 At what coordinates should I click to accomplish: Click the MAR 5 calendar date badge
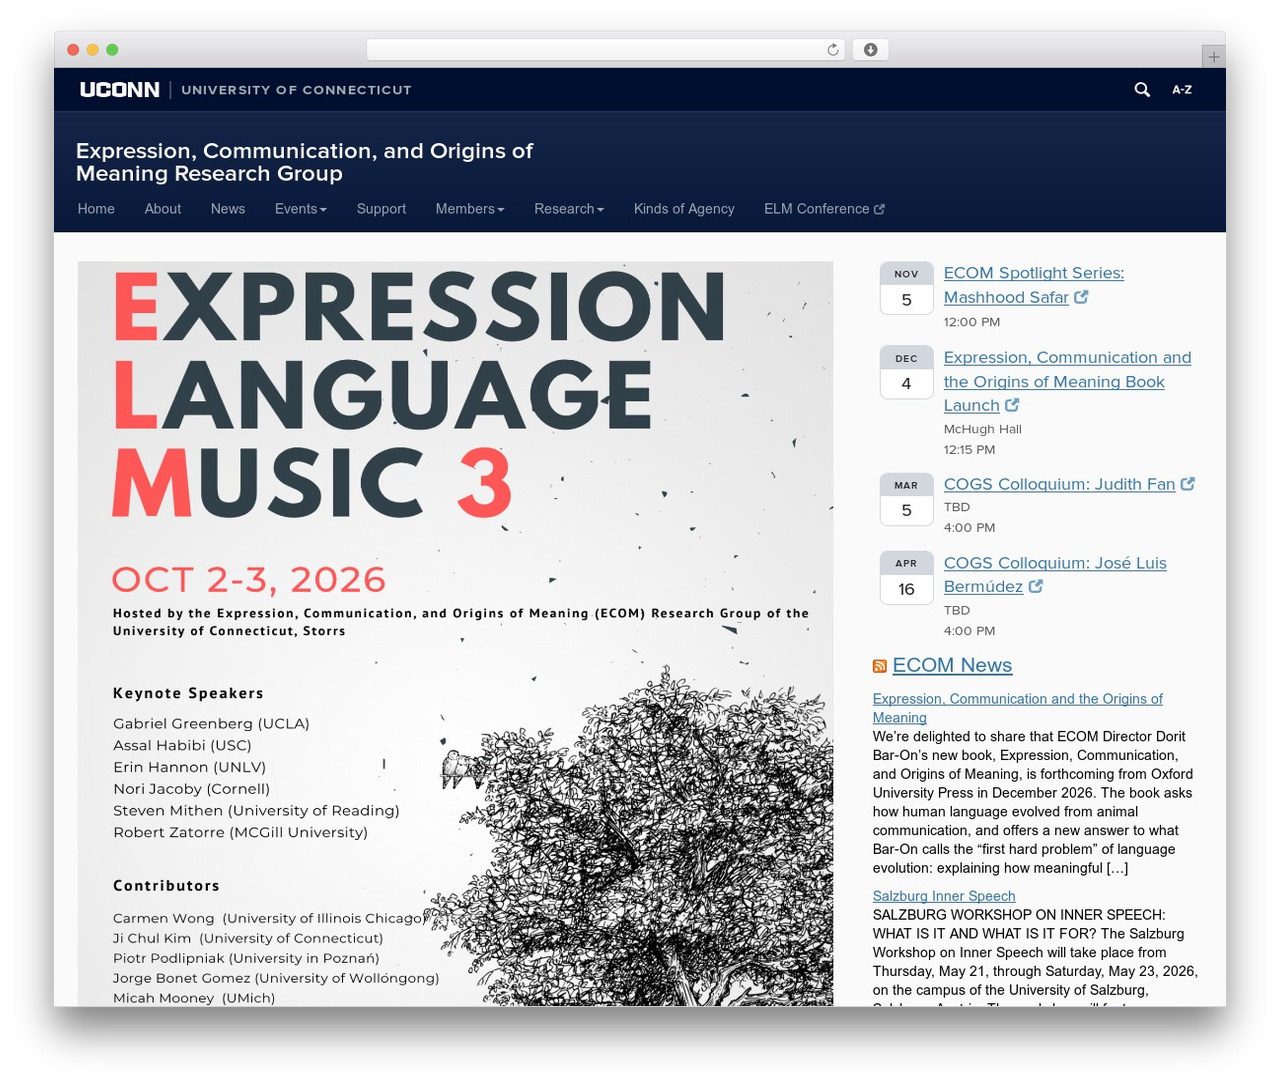[906, 499]
